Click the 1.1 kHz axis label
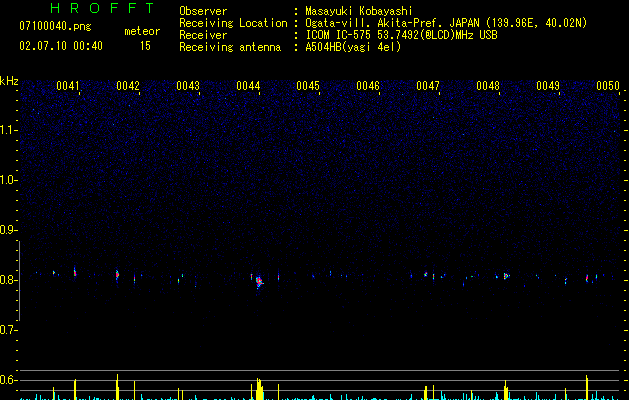629x400 pixels. coord(8,130)
